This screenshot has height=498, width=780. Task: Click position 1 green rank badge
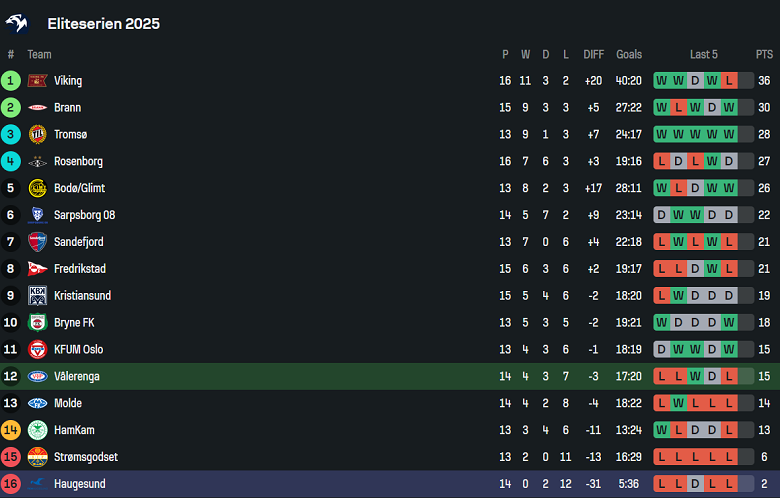tap(11, 81)
